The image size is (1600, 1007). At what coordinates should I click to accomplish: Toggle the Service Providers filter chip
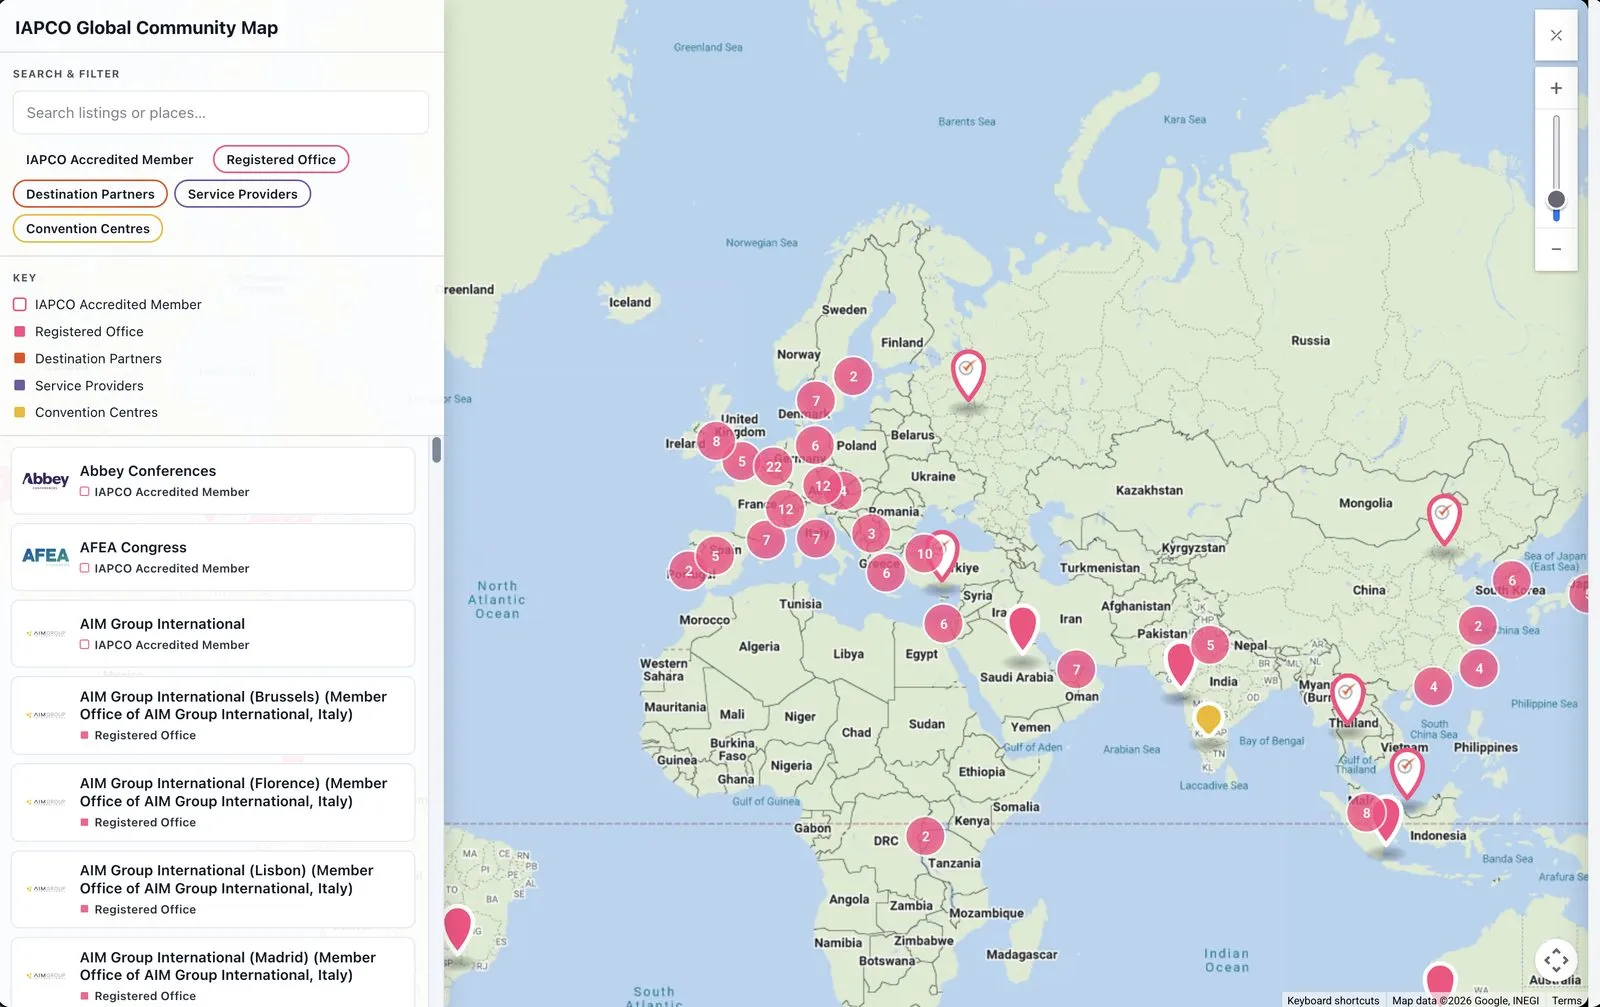[x=243, y=194]
